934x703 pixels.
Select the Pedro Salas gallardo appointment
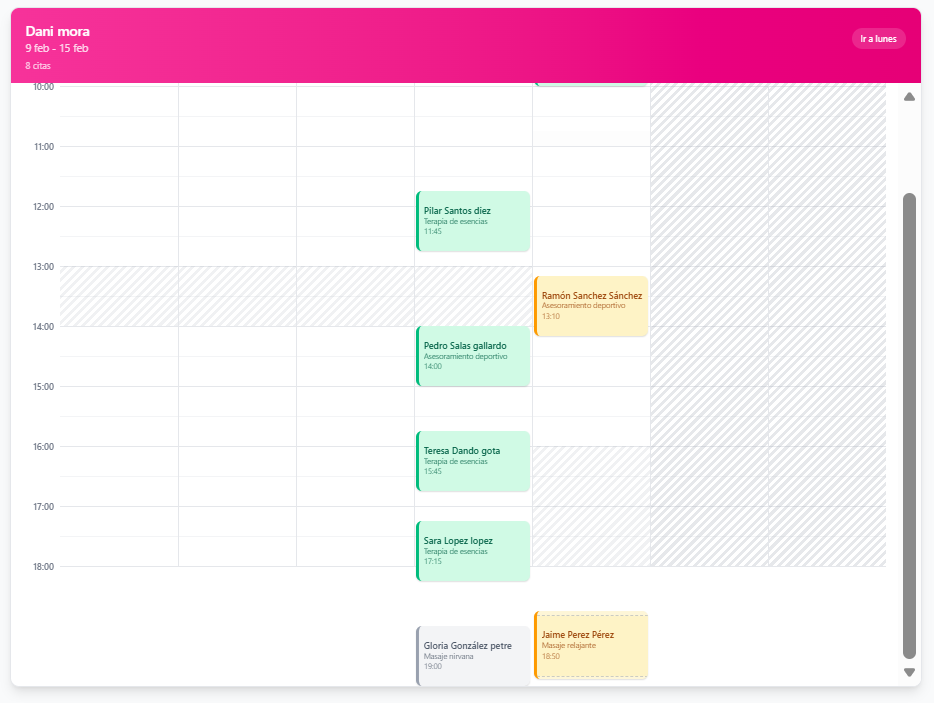coord(472,356)
